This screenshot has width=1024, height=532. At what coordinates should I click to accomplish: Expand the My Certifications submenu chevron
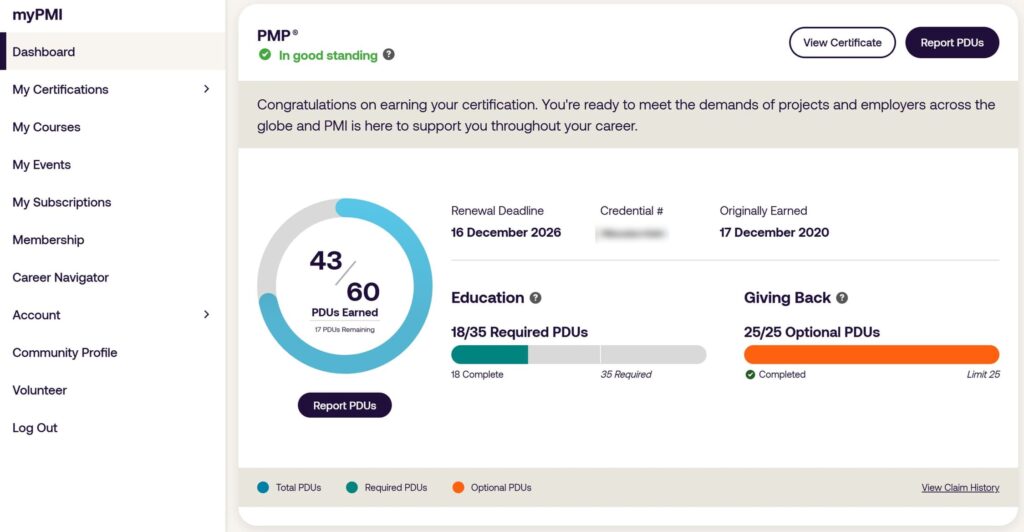point(207,89)
